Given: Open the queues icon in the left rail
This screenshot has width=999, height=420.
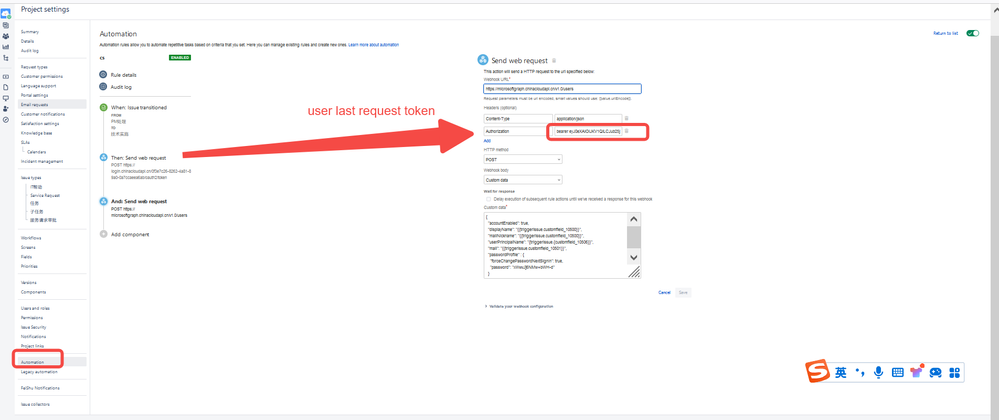Looking at the screenshot, I should (x=6, y=25).
